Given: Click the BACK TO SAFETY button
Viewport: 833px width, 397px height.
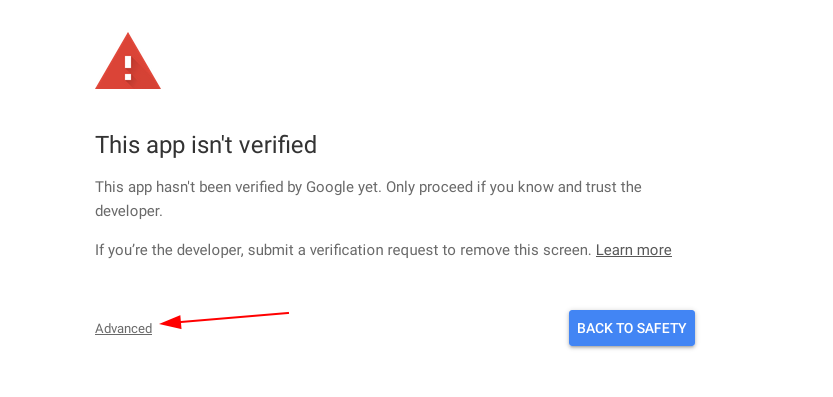Looking at the screenshot, I should pos(632,328).
